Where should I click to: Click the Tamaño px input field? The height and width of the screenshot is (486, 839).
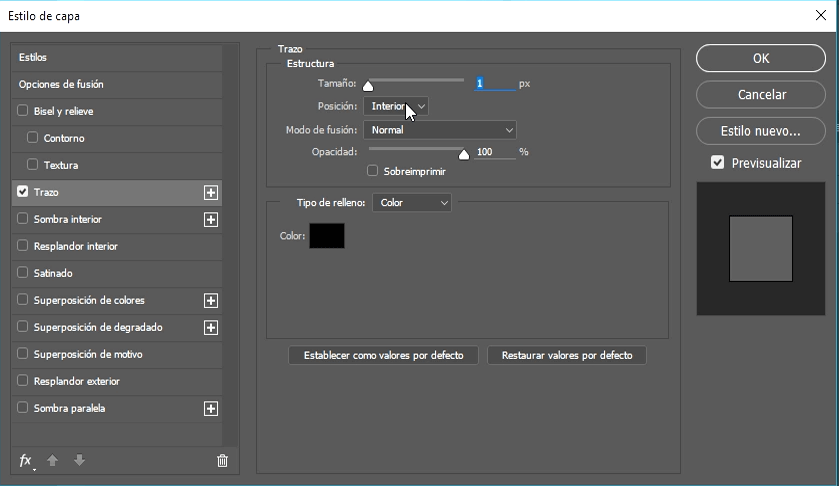(495, 83)
